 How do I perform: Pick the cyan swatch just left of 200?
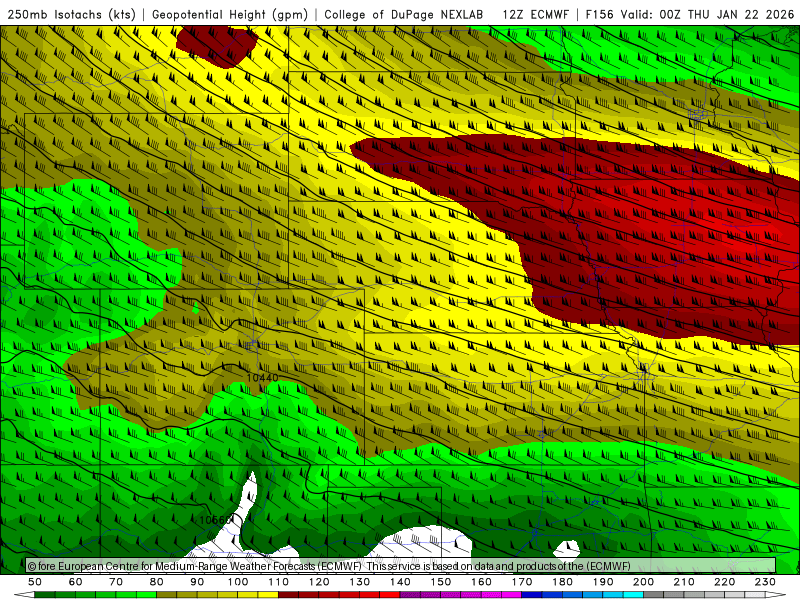634,595
